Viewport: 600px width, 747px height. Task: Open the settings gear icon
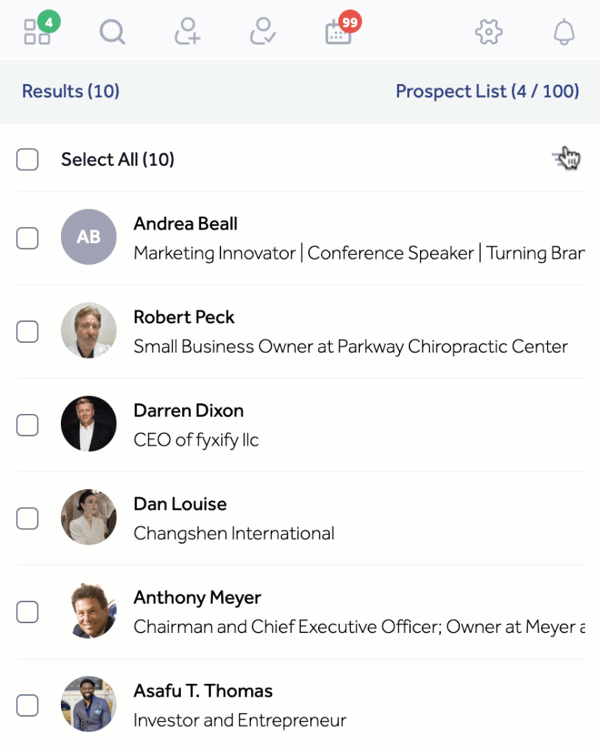pos(488,32)
